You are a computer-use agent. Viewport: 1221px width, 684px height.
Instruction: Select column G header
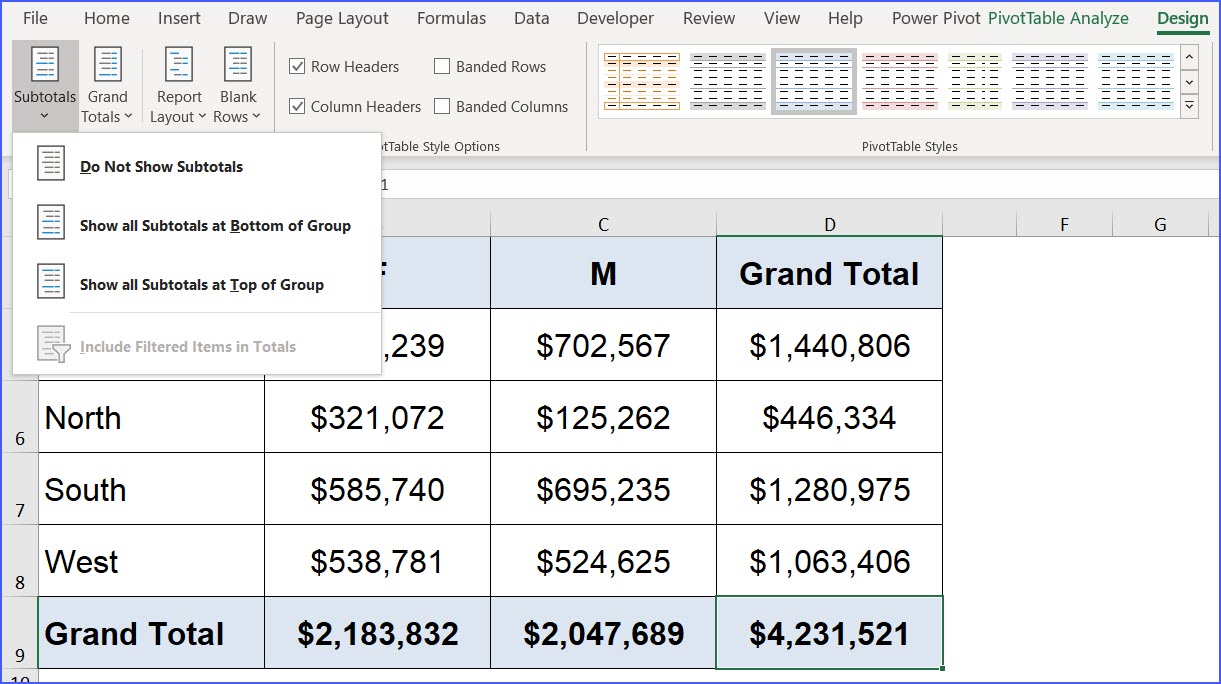tap(1160, 225)
